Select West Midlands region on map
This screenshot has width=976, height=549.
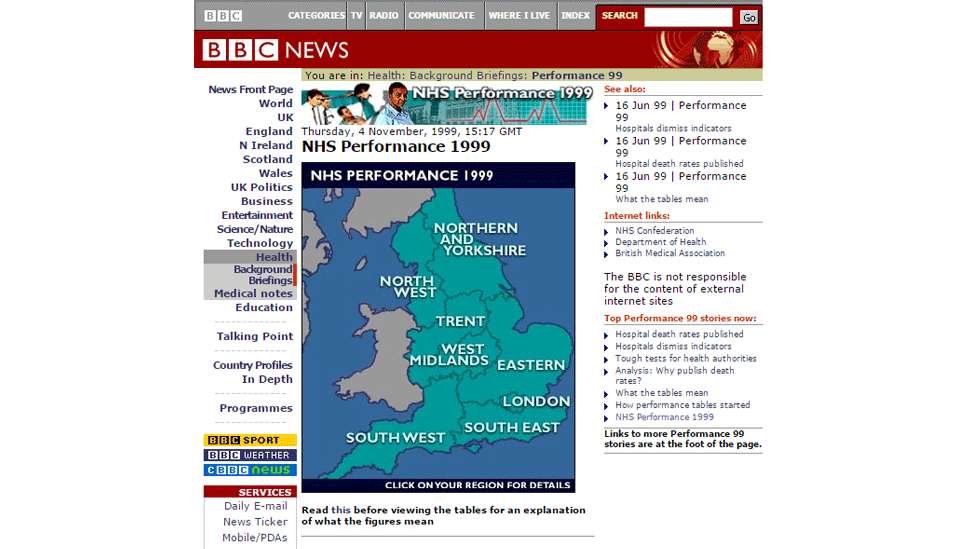click(449, 355)
